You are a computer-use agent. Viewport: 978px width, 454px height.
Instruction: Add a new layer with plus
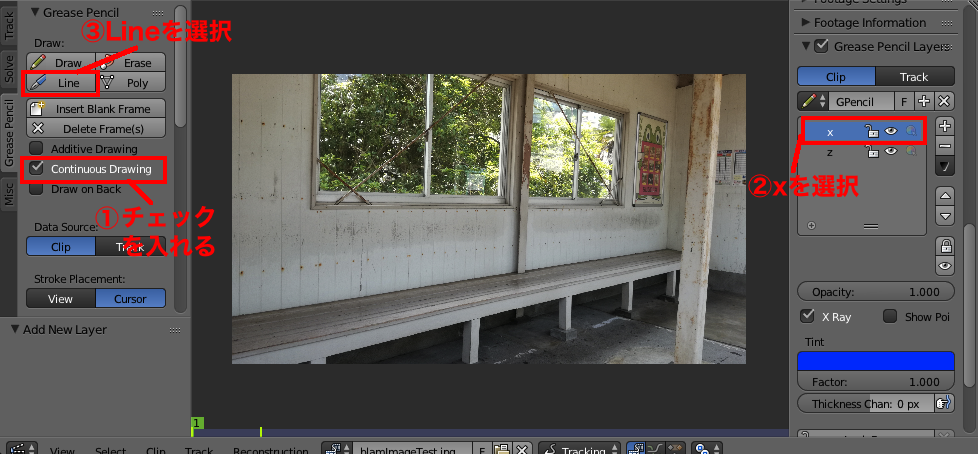tap(946, 125)
